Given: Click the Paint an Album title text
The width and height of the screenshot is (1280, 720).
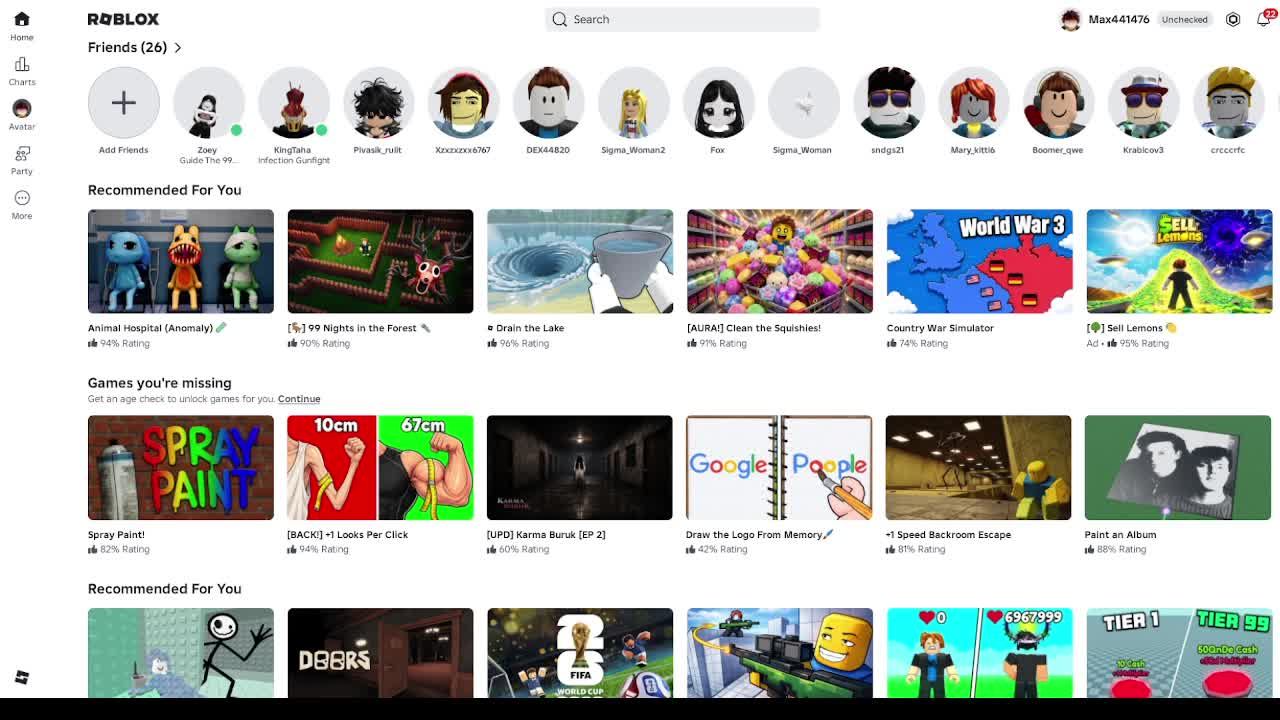Looking at the screenshot, I should point(1120,535).
